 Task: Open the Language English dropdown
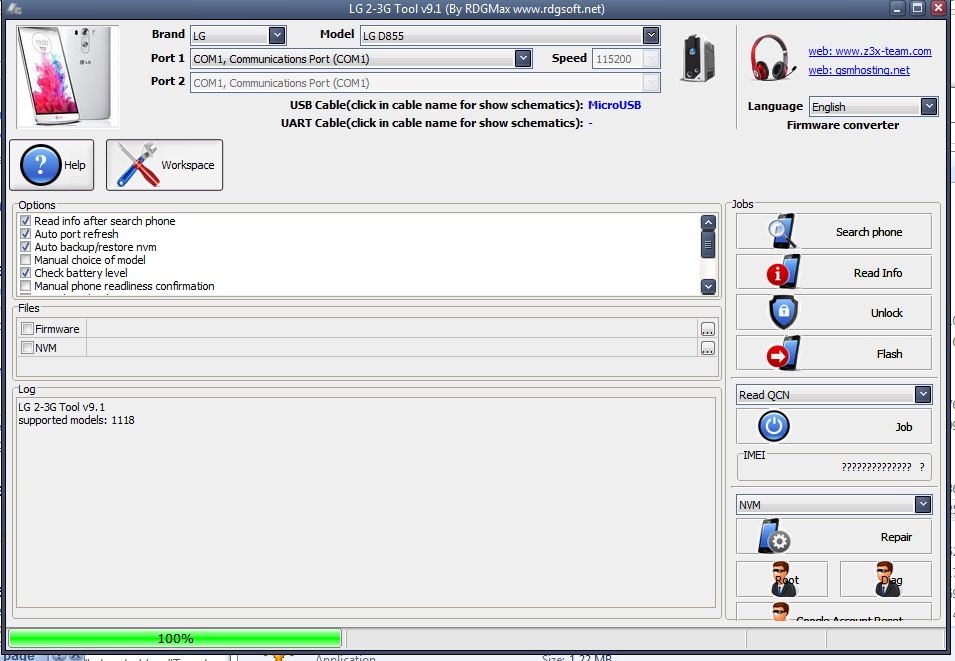pyautogui.click(x=929, y=106)
